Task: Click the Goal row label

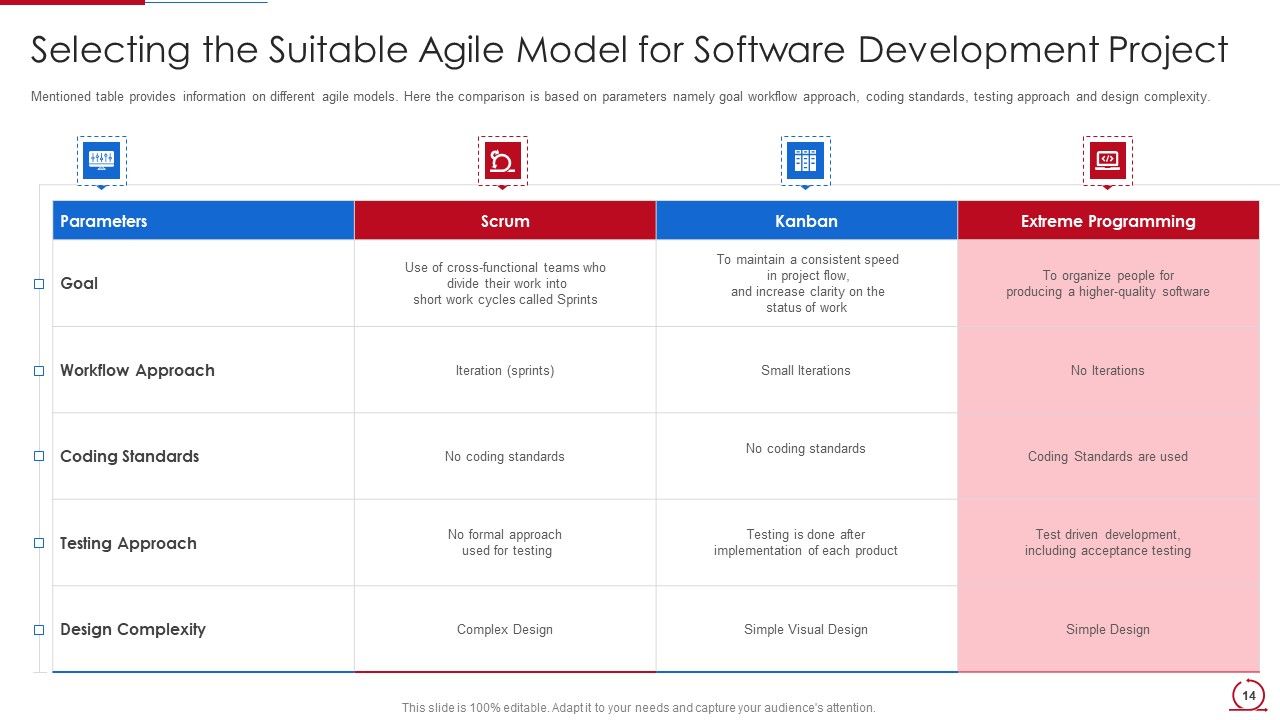Action: (x=79, y=284)
